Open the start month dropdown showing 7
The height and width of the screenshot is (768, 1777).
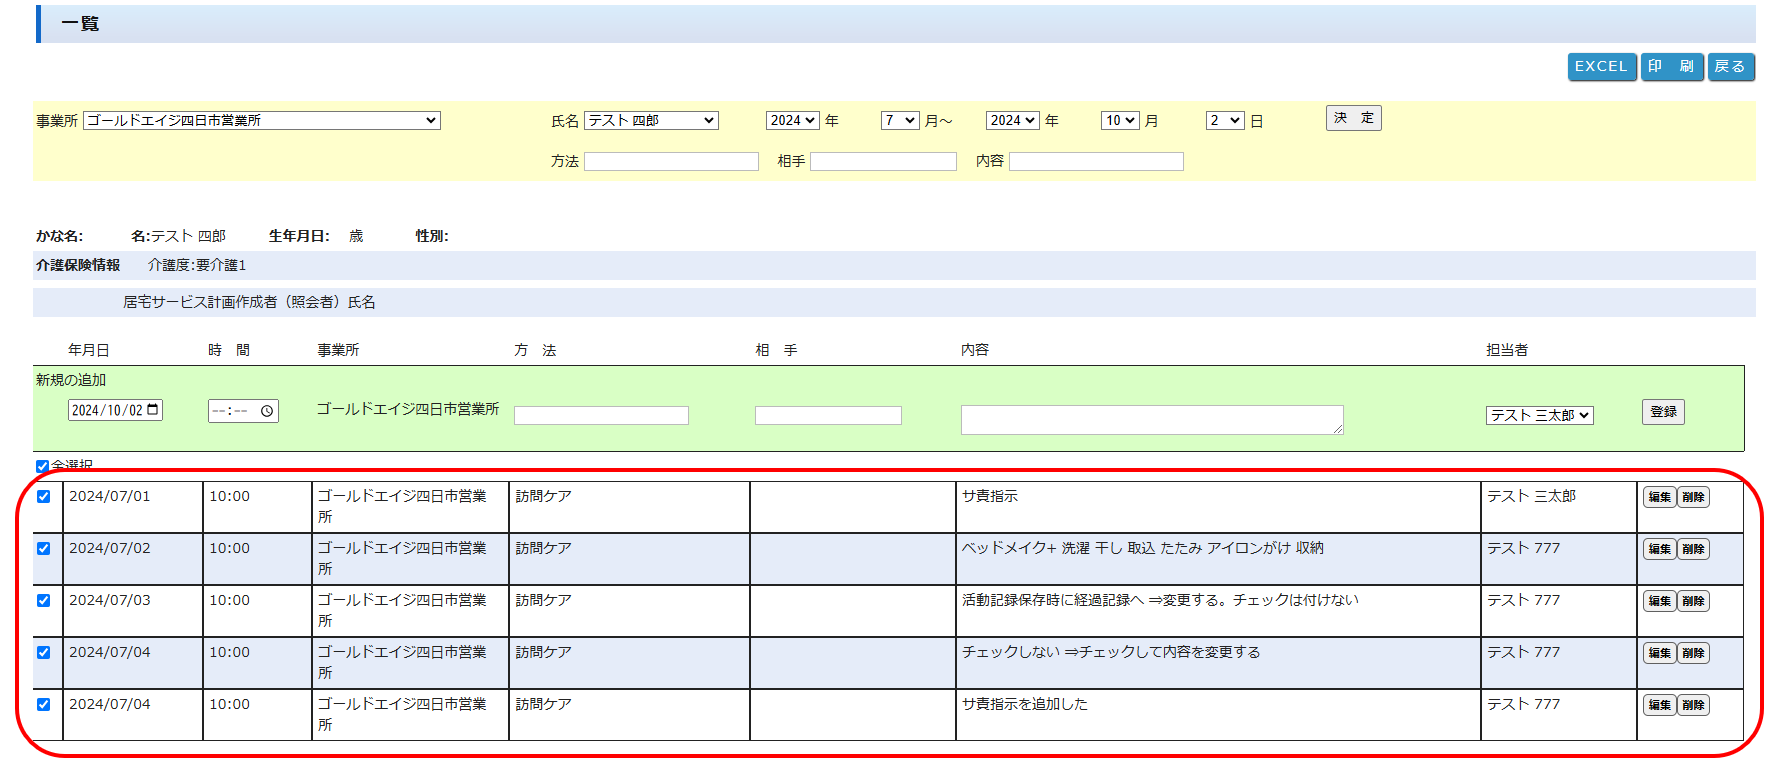click(x=899, y=120)
